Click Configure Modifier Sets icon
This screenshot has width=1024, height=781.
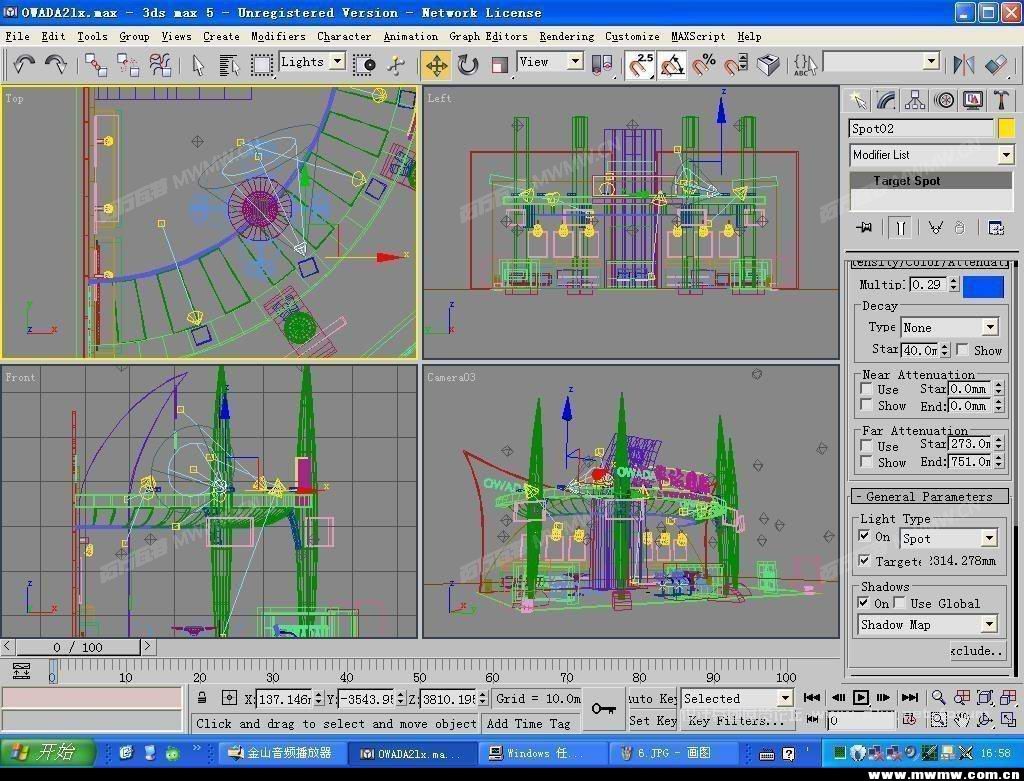(x=996, y=228)
